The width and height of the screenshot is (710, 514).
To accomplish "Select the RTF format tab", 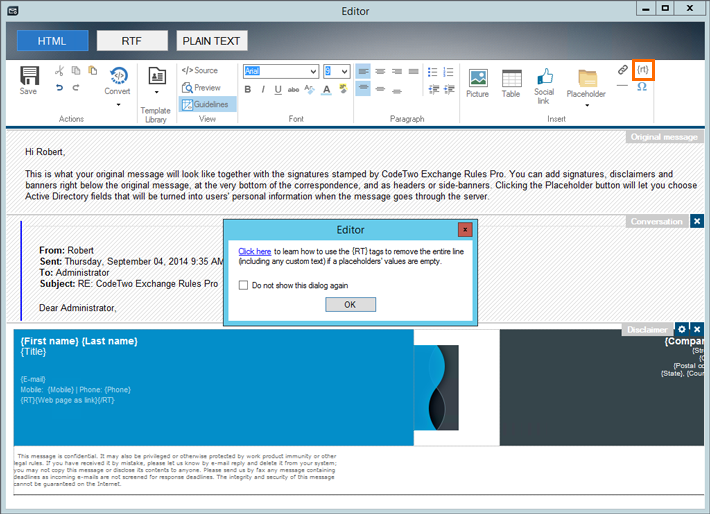I will pyautogui.click(x=132, y=41).
